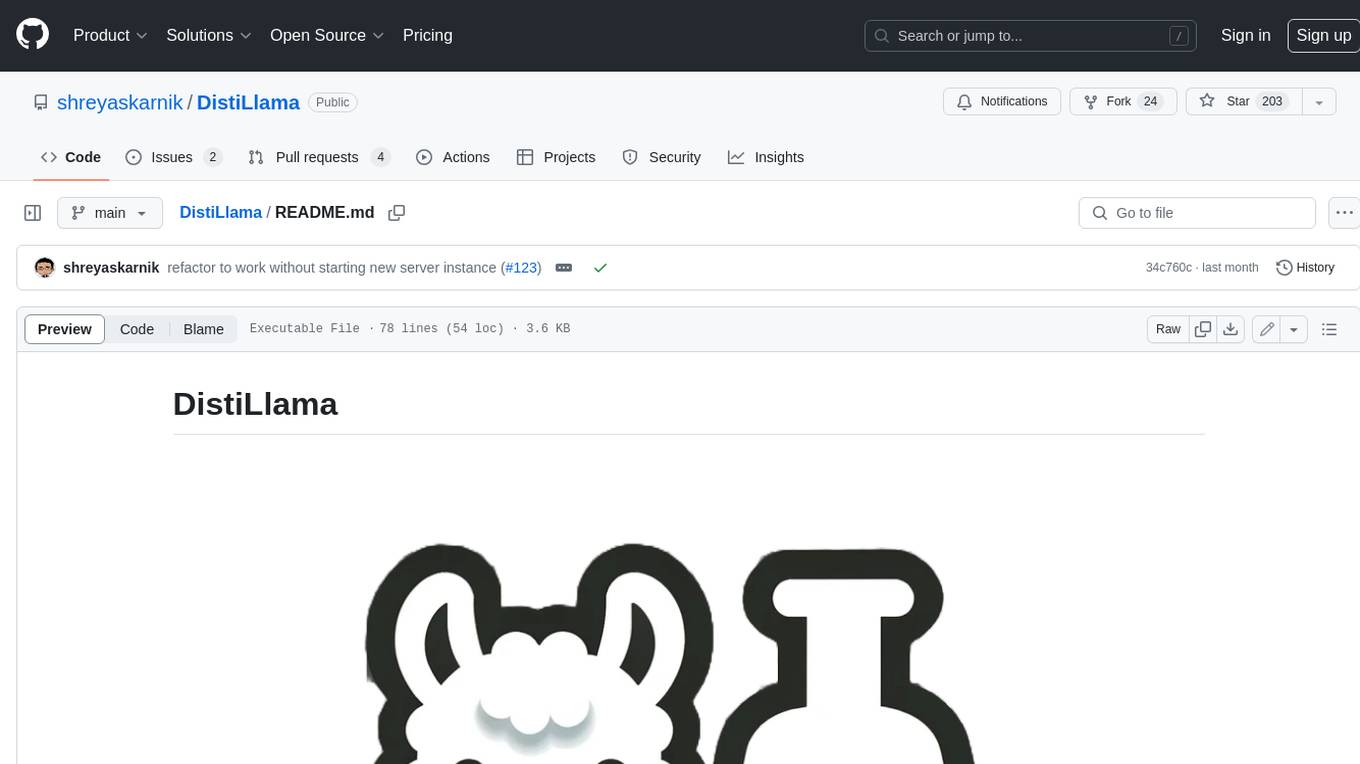The image size is (1360, 764).
Task: Expand the Product menu
Action: (110, 35)
